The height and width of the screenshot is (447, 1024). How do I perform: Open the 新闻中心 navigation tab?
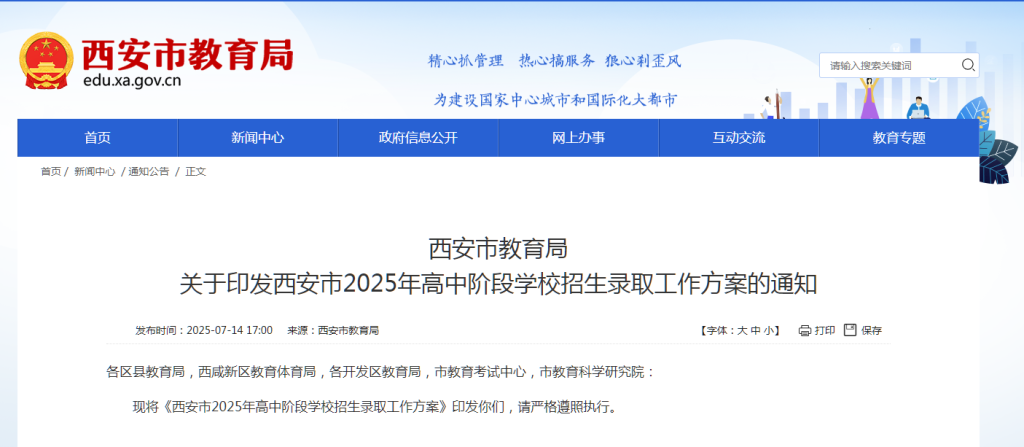click(257, 138)
